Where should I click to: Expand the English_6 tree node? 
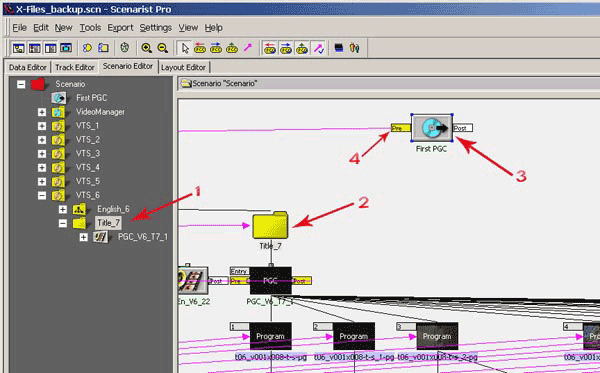coord(63,209)
